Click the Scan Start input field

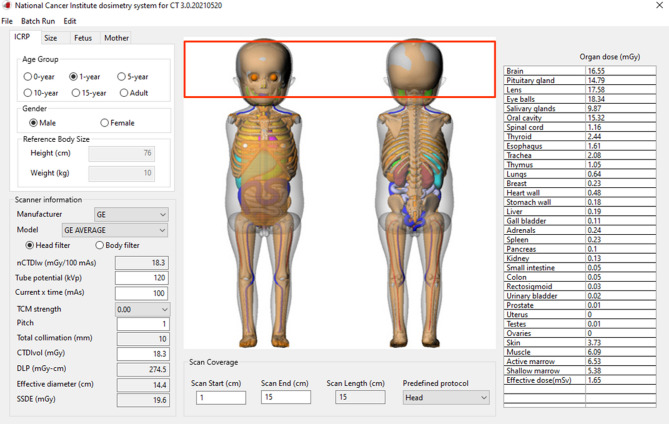pos(220,397)
